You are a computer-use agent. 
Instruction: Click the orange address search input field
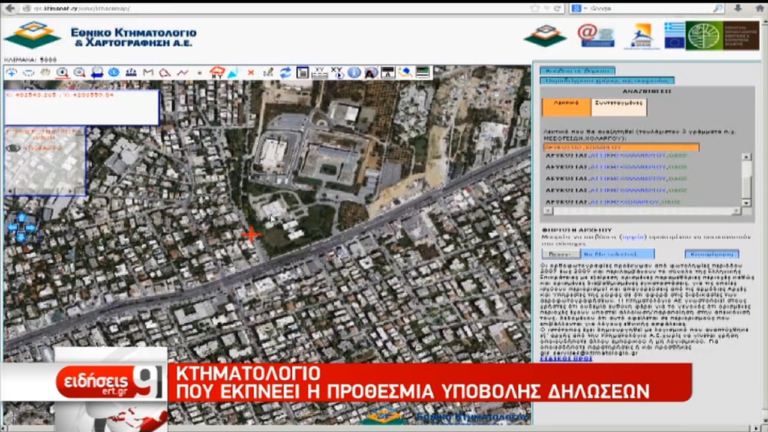point(621,147)
